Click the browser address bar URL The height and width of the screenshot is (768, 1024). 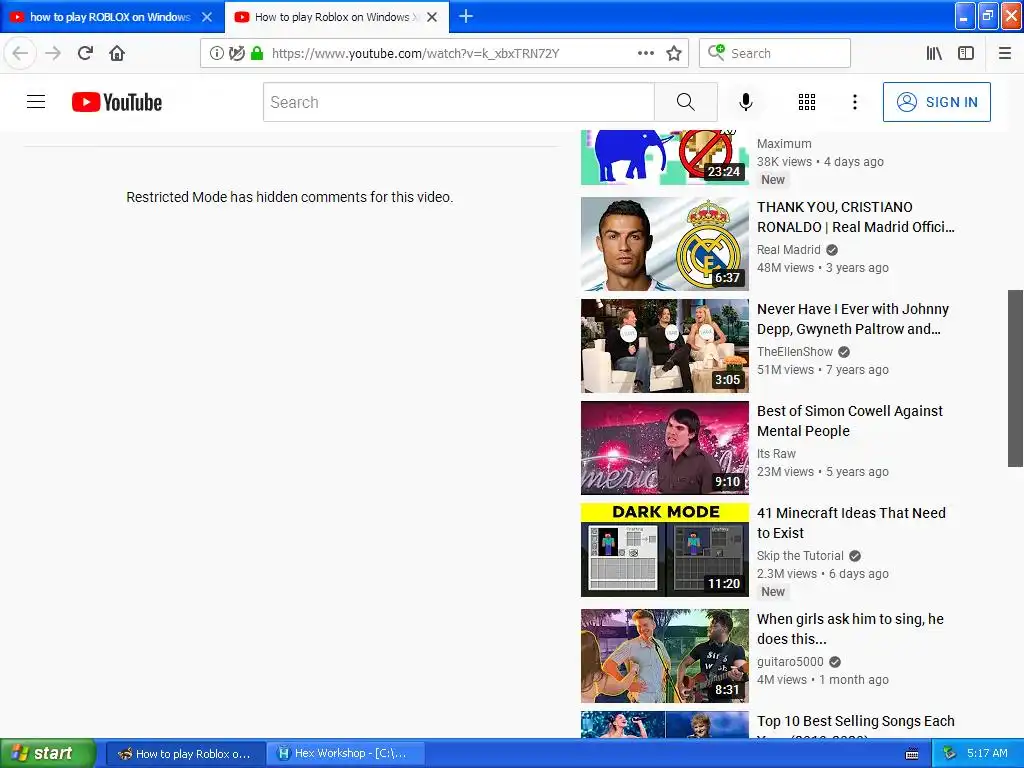415,54
